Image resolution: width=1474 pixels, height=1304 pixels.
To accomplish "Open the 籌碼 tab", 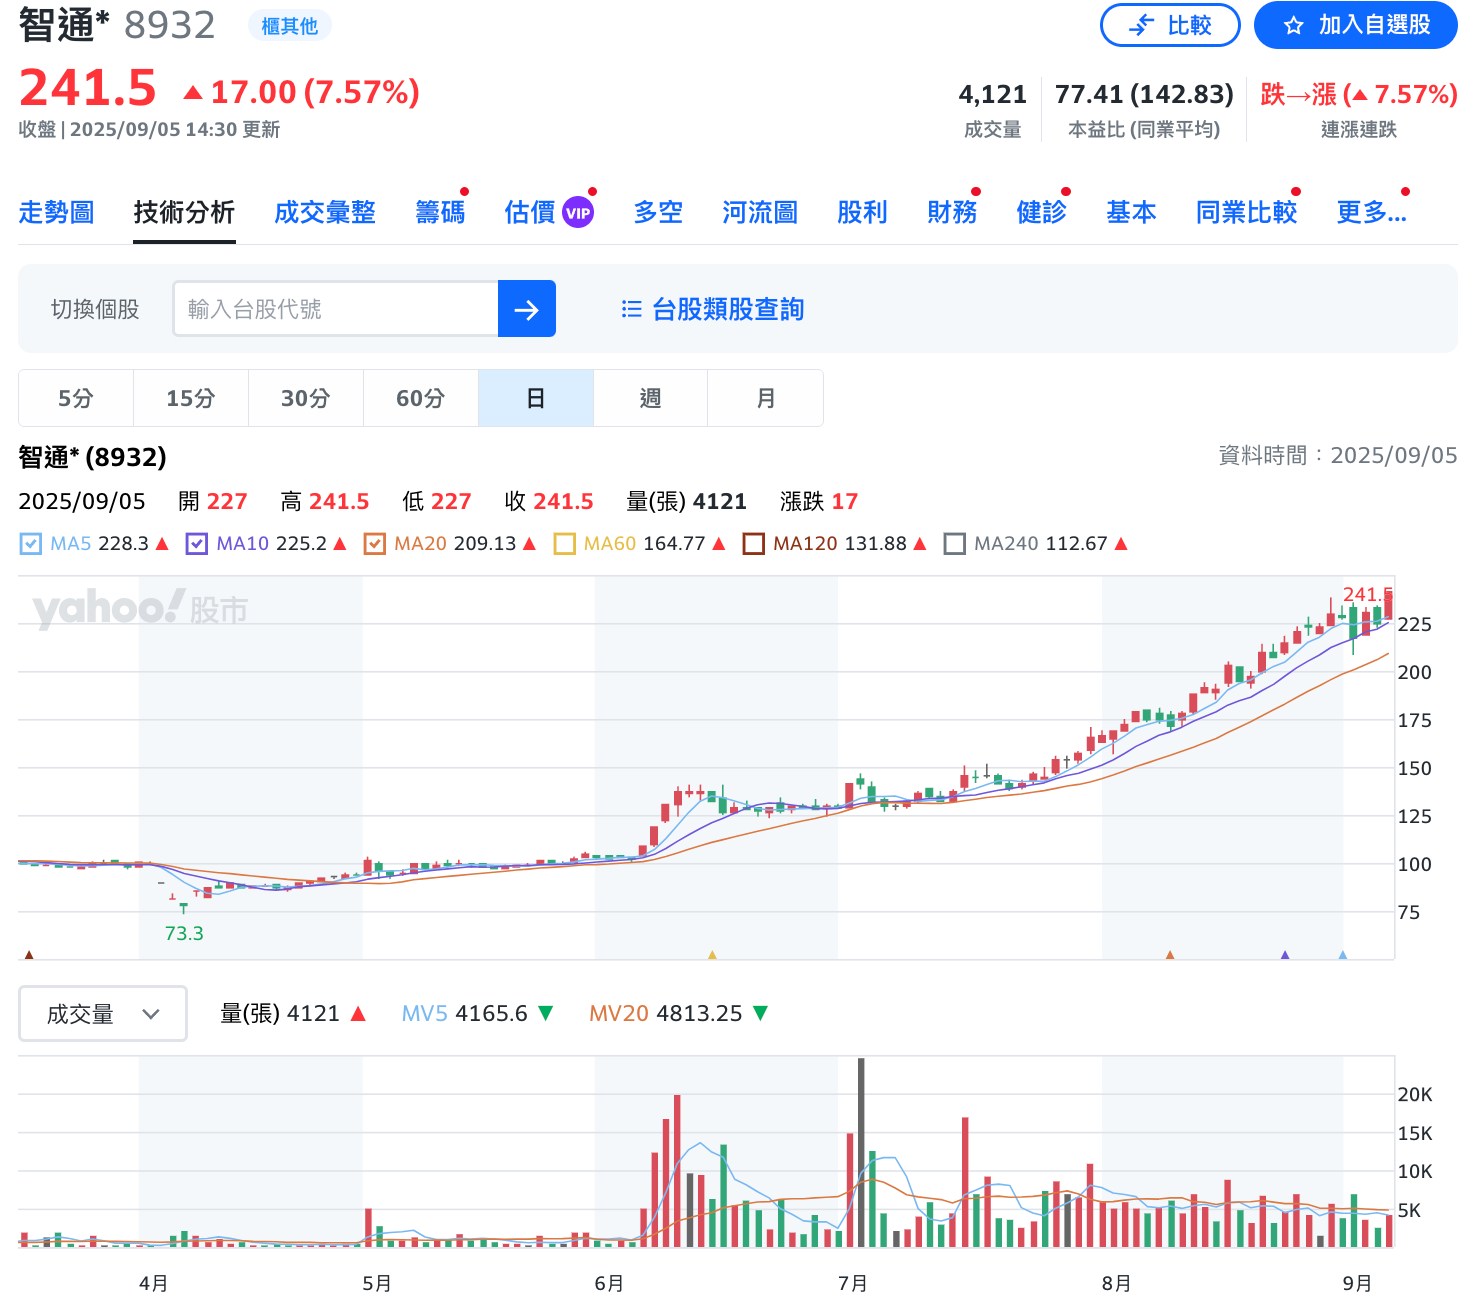I will (440, 211).
